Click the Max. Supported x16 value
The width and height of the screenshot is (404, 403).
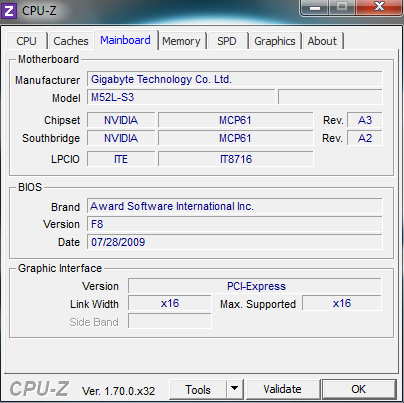(x=342, y=303)
